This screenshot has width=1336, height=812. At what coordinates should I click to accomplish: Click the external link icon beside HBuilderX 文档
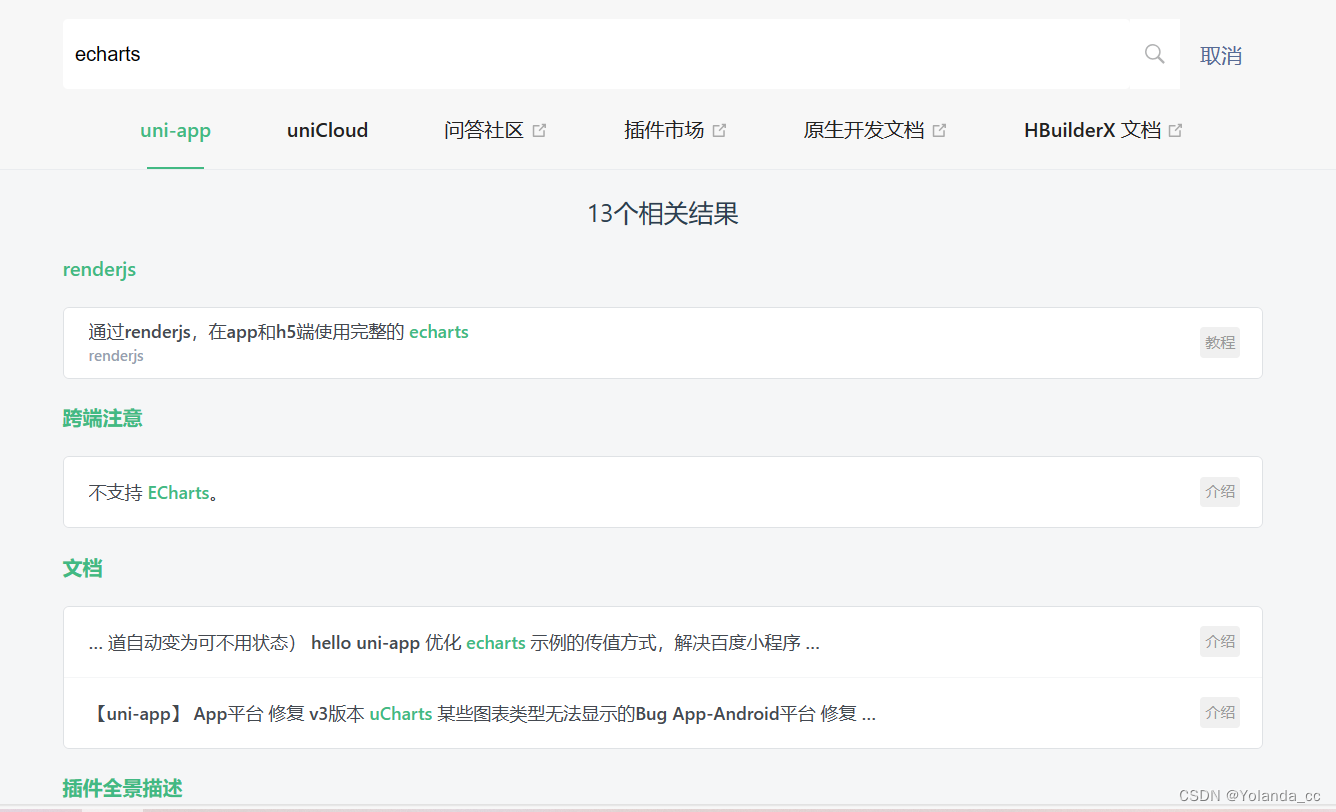point(1177,129)
